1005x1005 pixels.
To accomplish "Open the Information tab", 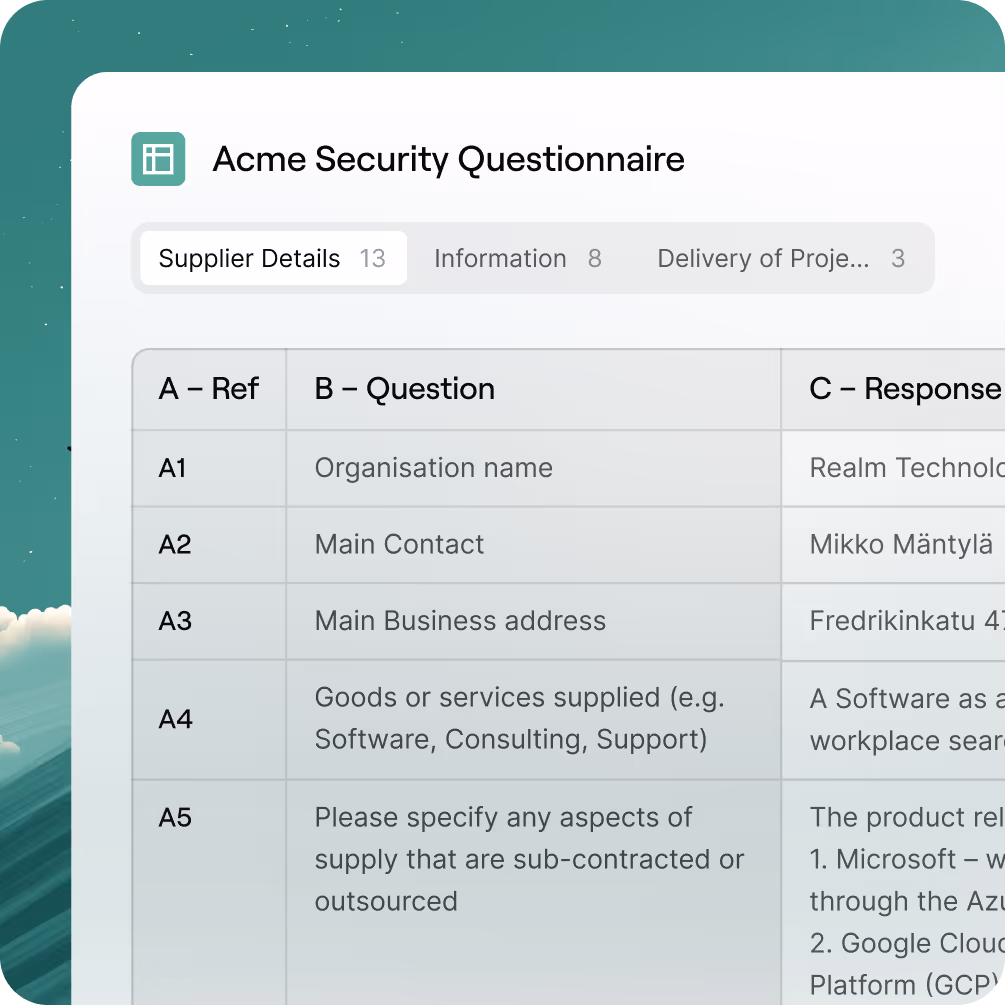I will click(517, 259).
